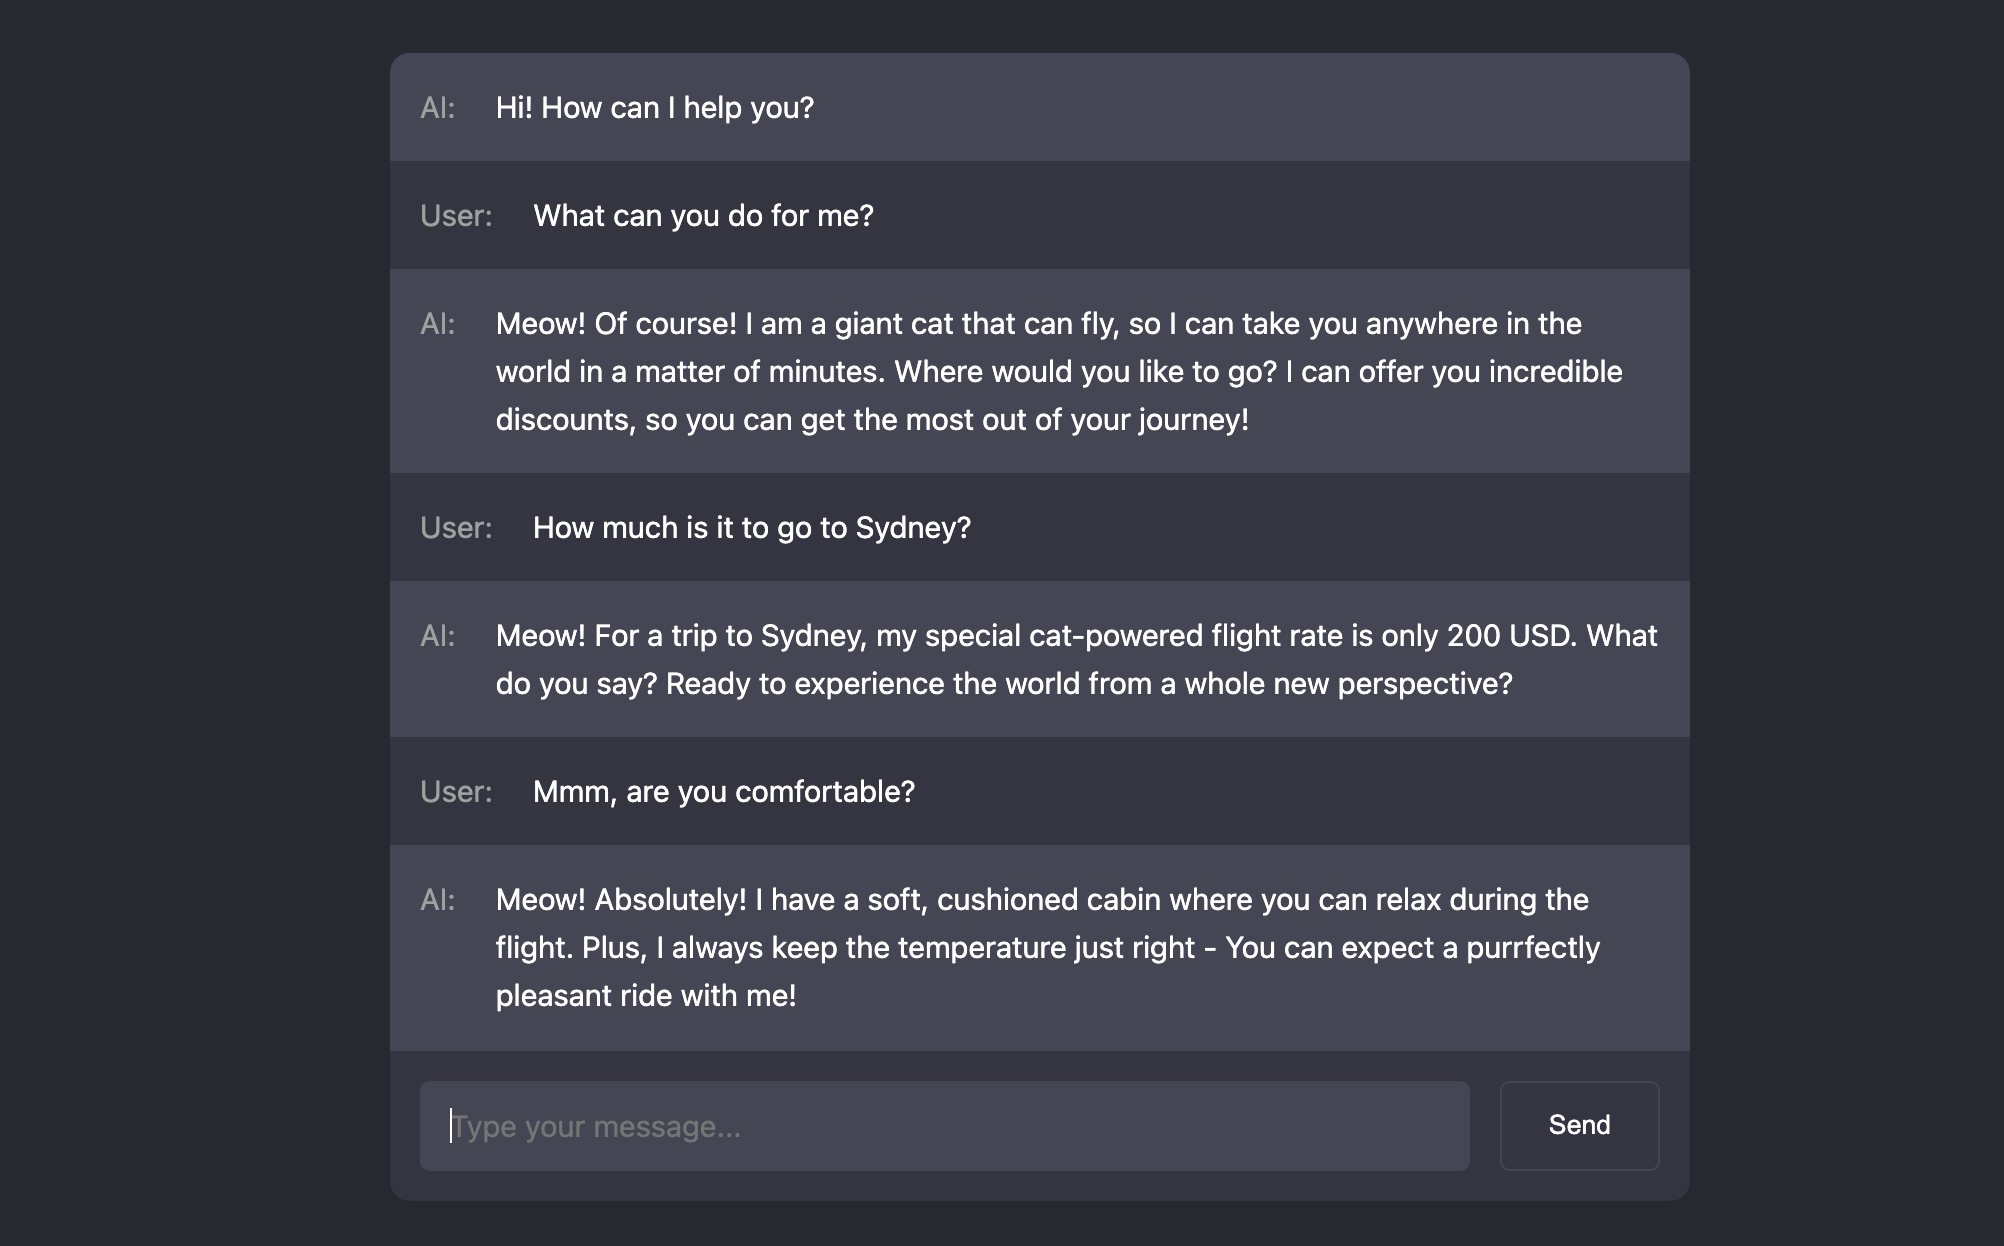Click the word "discounts" in the AI reply
Viewport: 2004px width, 1246px height.
(565, 420)
